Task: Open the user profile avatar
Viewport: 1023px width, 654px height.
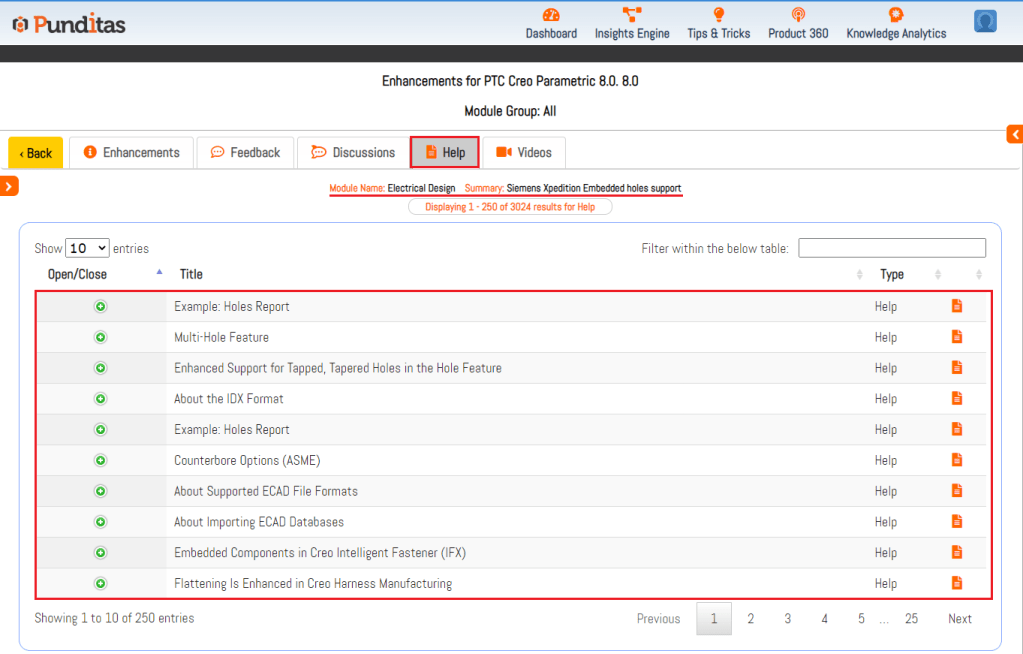Action: tap(985, 21)
